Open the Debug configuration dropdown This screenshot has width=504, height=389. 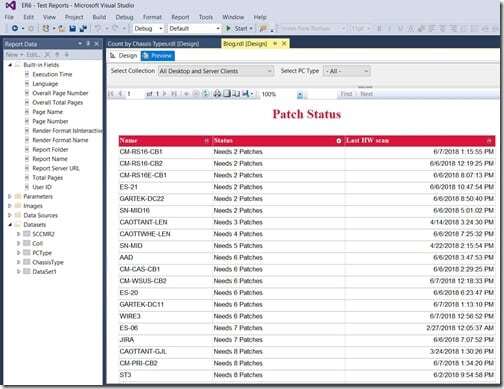pyautogui.click(x=148, y=29)
